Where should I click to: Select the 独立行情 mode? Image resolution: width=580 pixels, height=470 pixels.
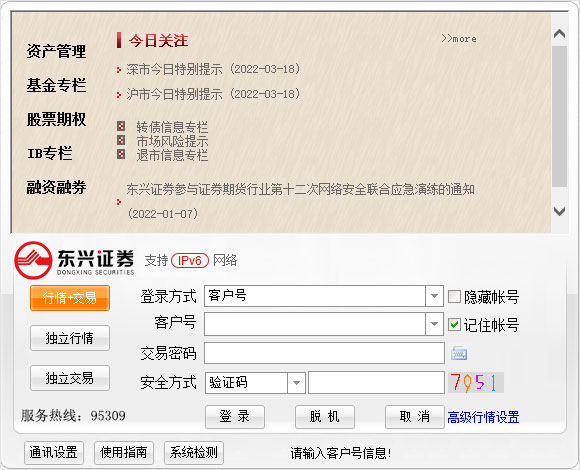(70, 338)
